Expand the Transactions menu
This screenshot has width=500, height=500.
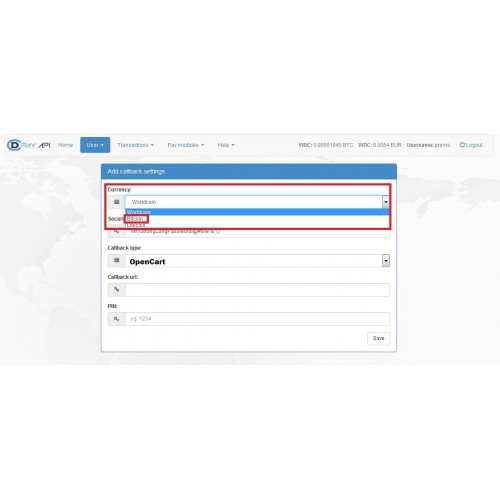(136, 145)
